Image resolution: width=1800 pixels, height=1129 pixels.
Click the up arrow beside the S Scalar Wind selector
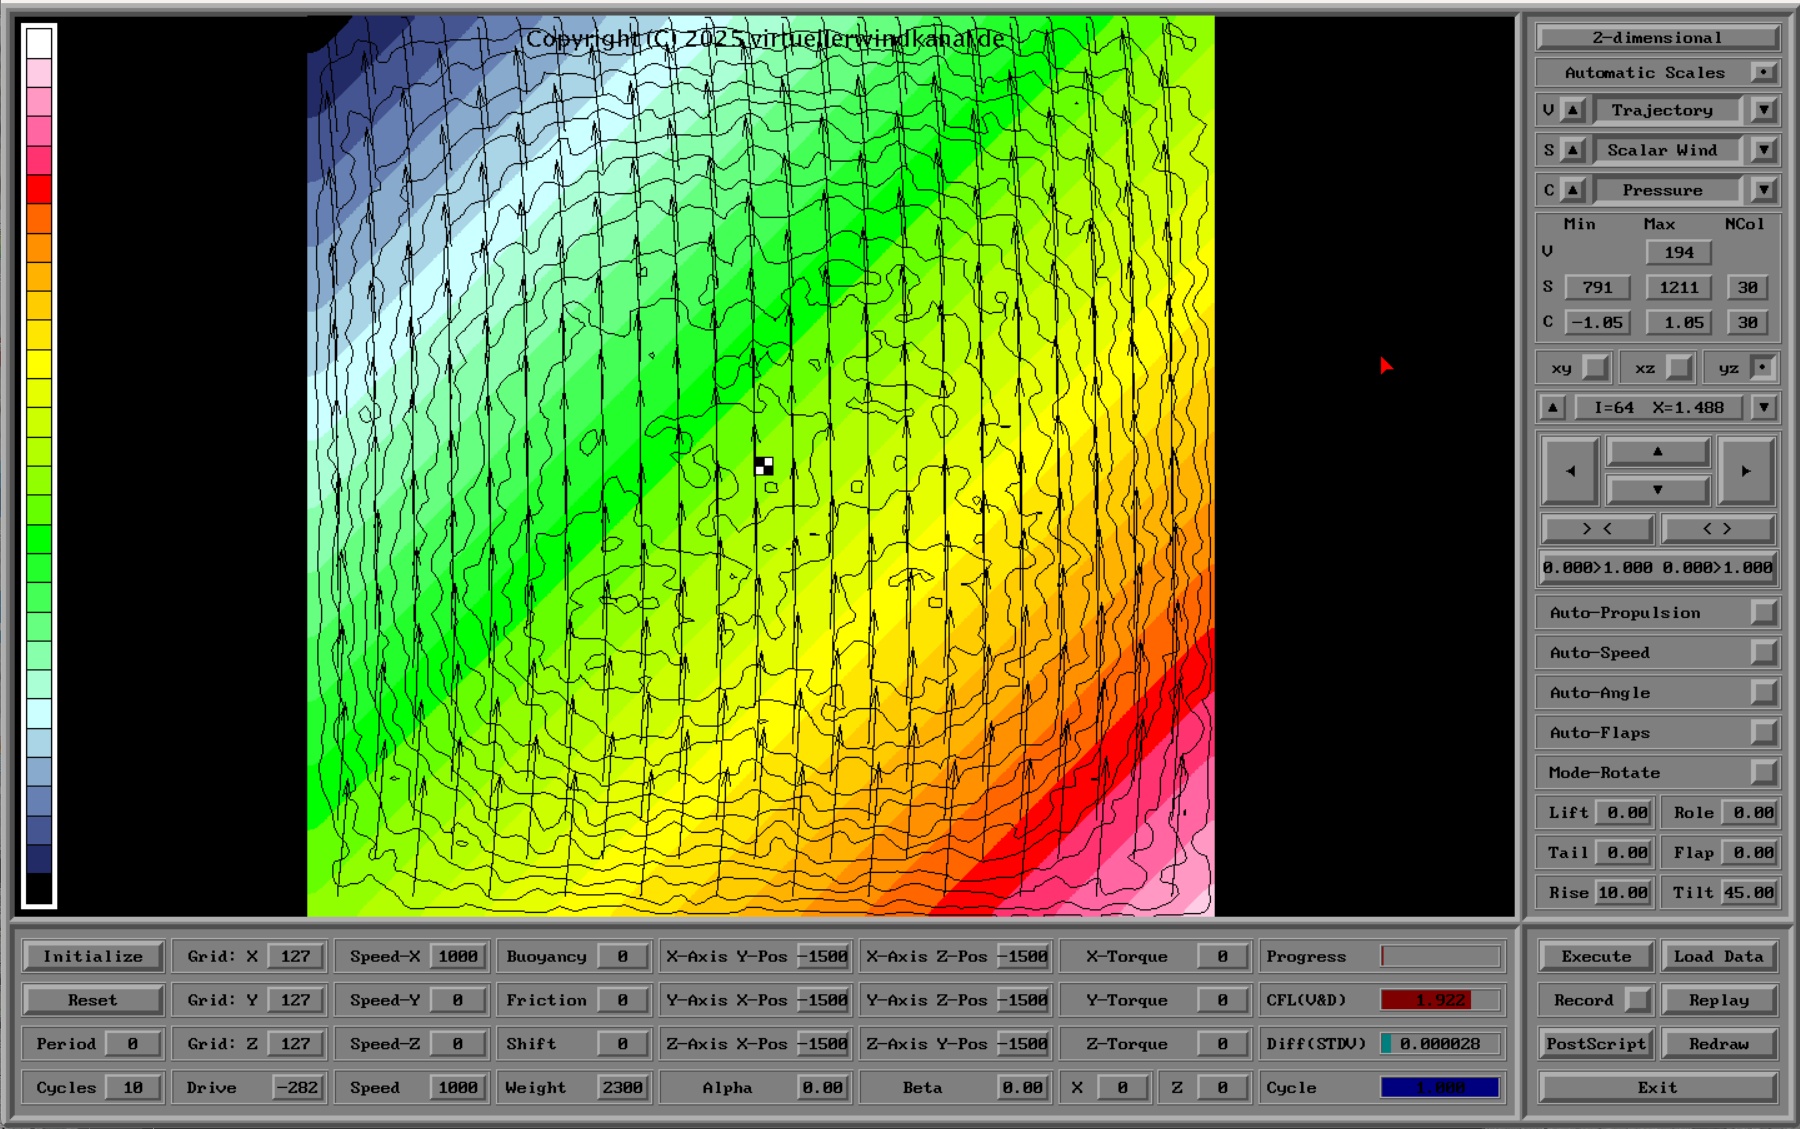tap(1573, 150)
